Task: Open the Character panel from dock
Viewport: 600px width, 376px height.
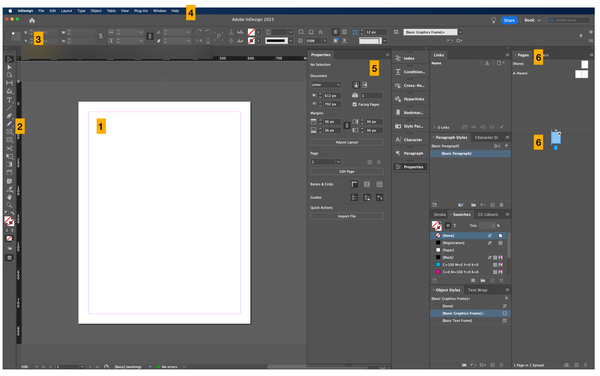Action: pyautogui.click(x=410, y=140)
